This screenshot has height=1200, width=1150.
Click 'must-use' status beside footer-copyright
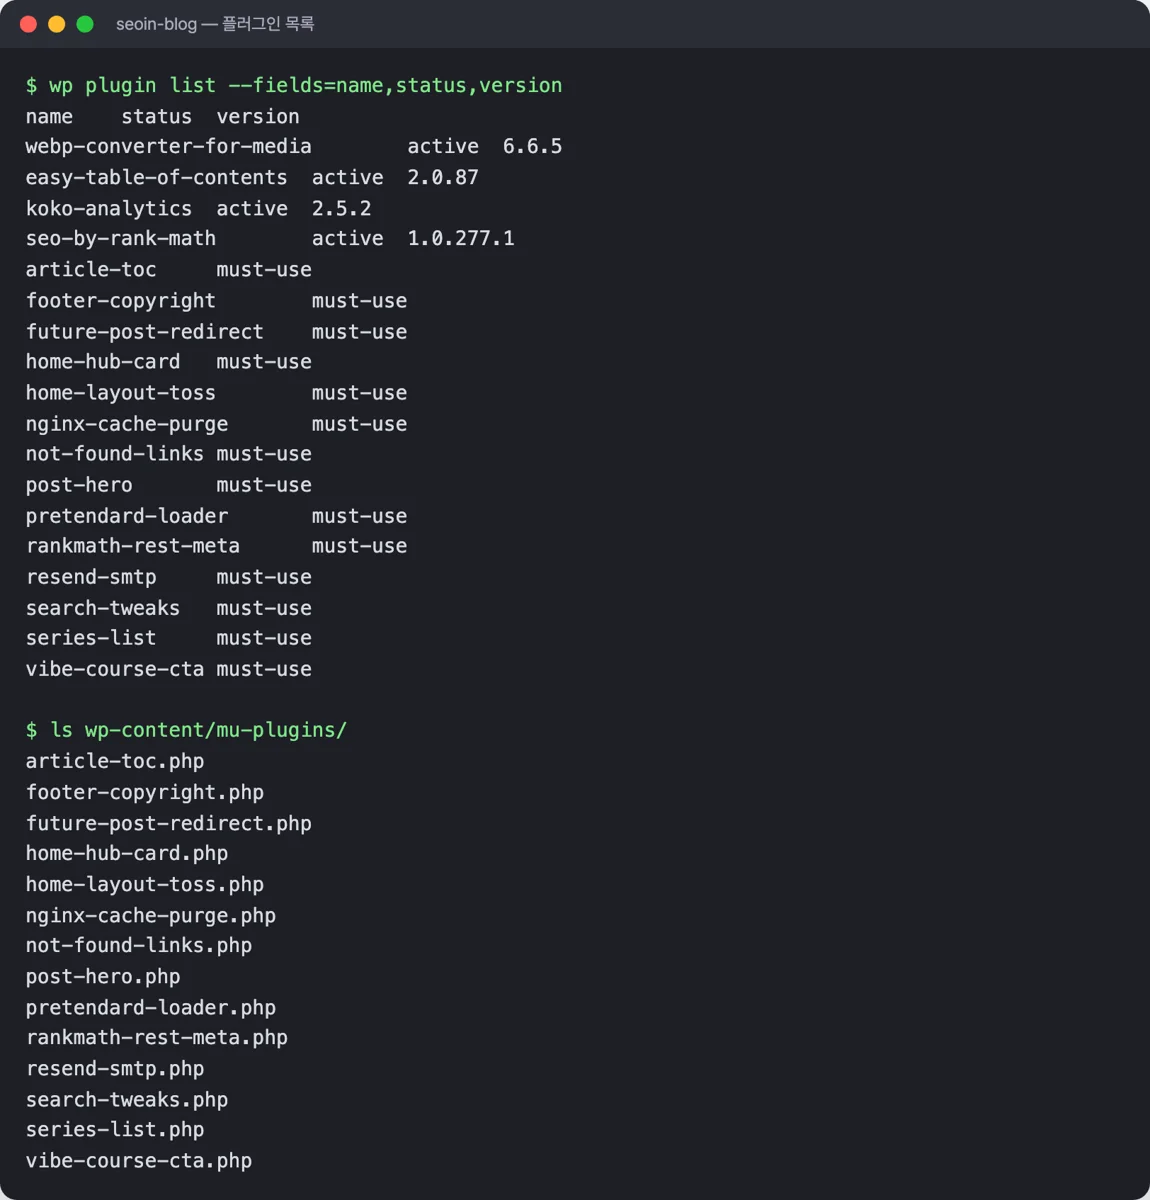(359, 301)
